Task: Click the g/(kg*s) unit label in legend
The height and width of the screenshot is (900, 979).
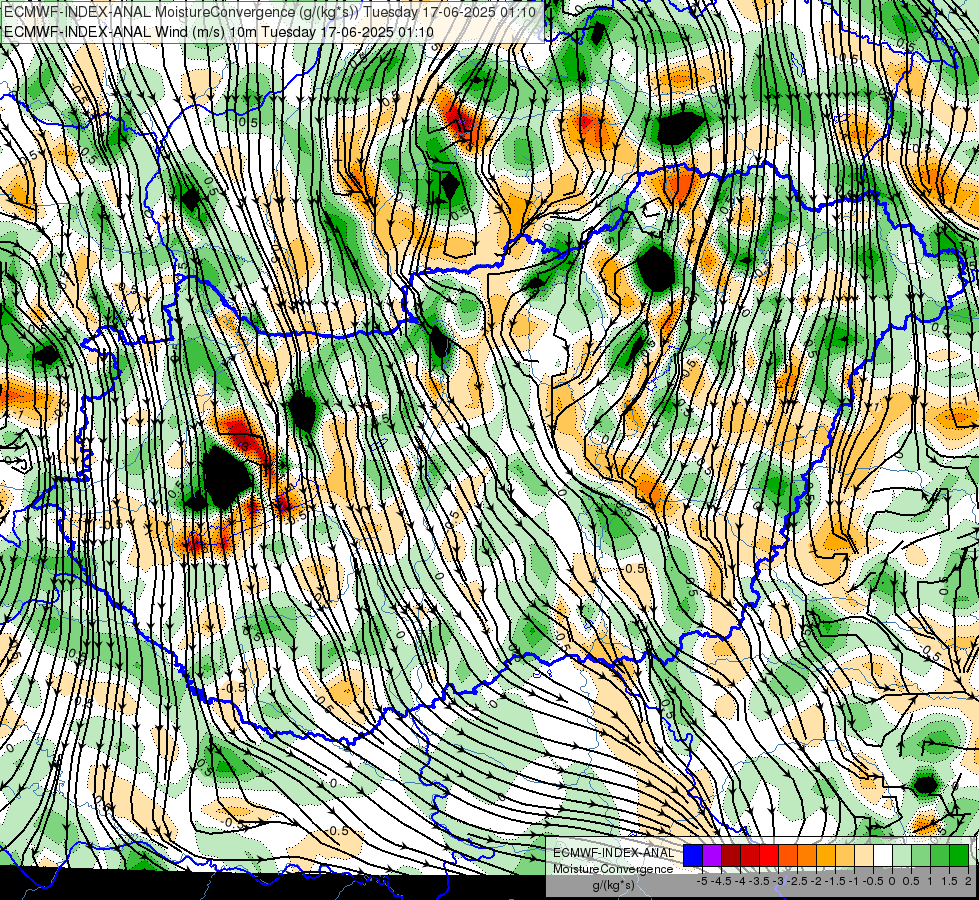Action: point(613,886)
